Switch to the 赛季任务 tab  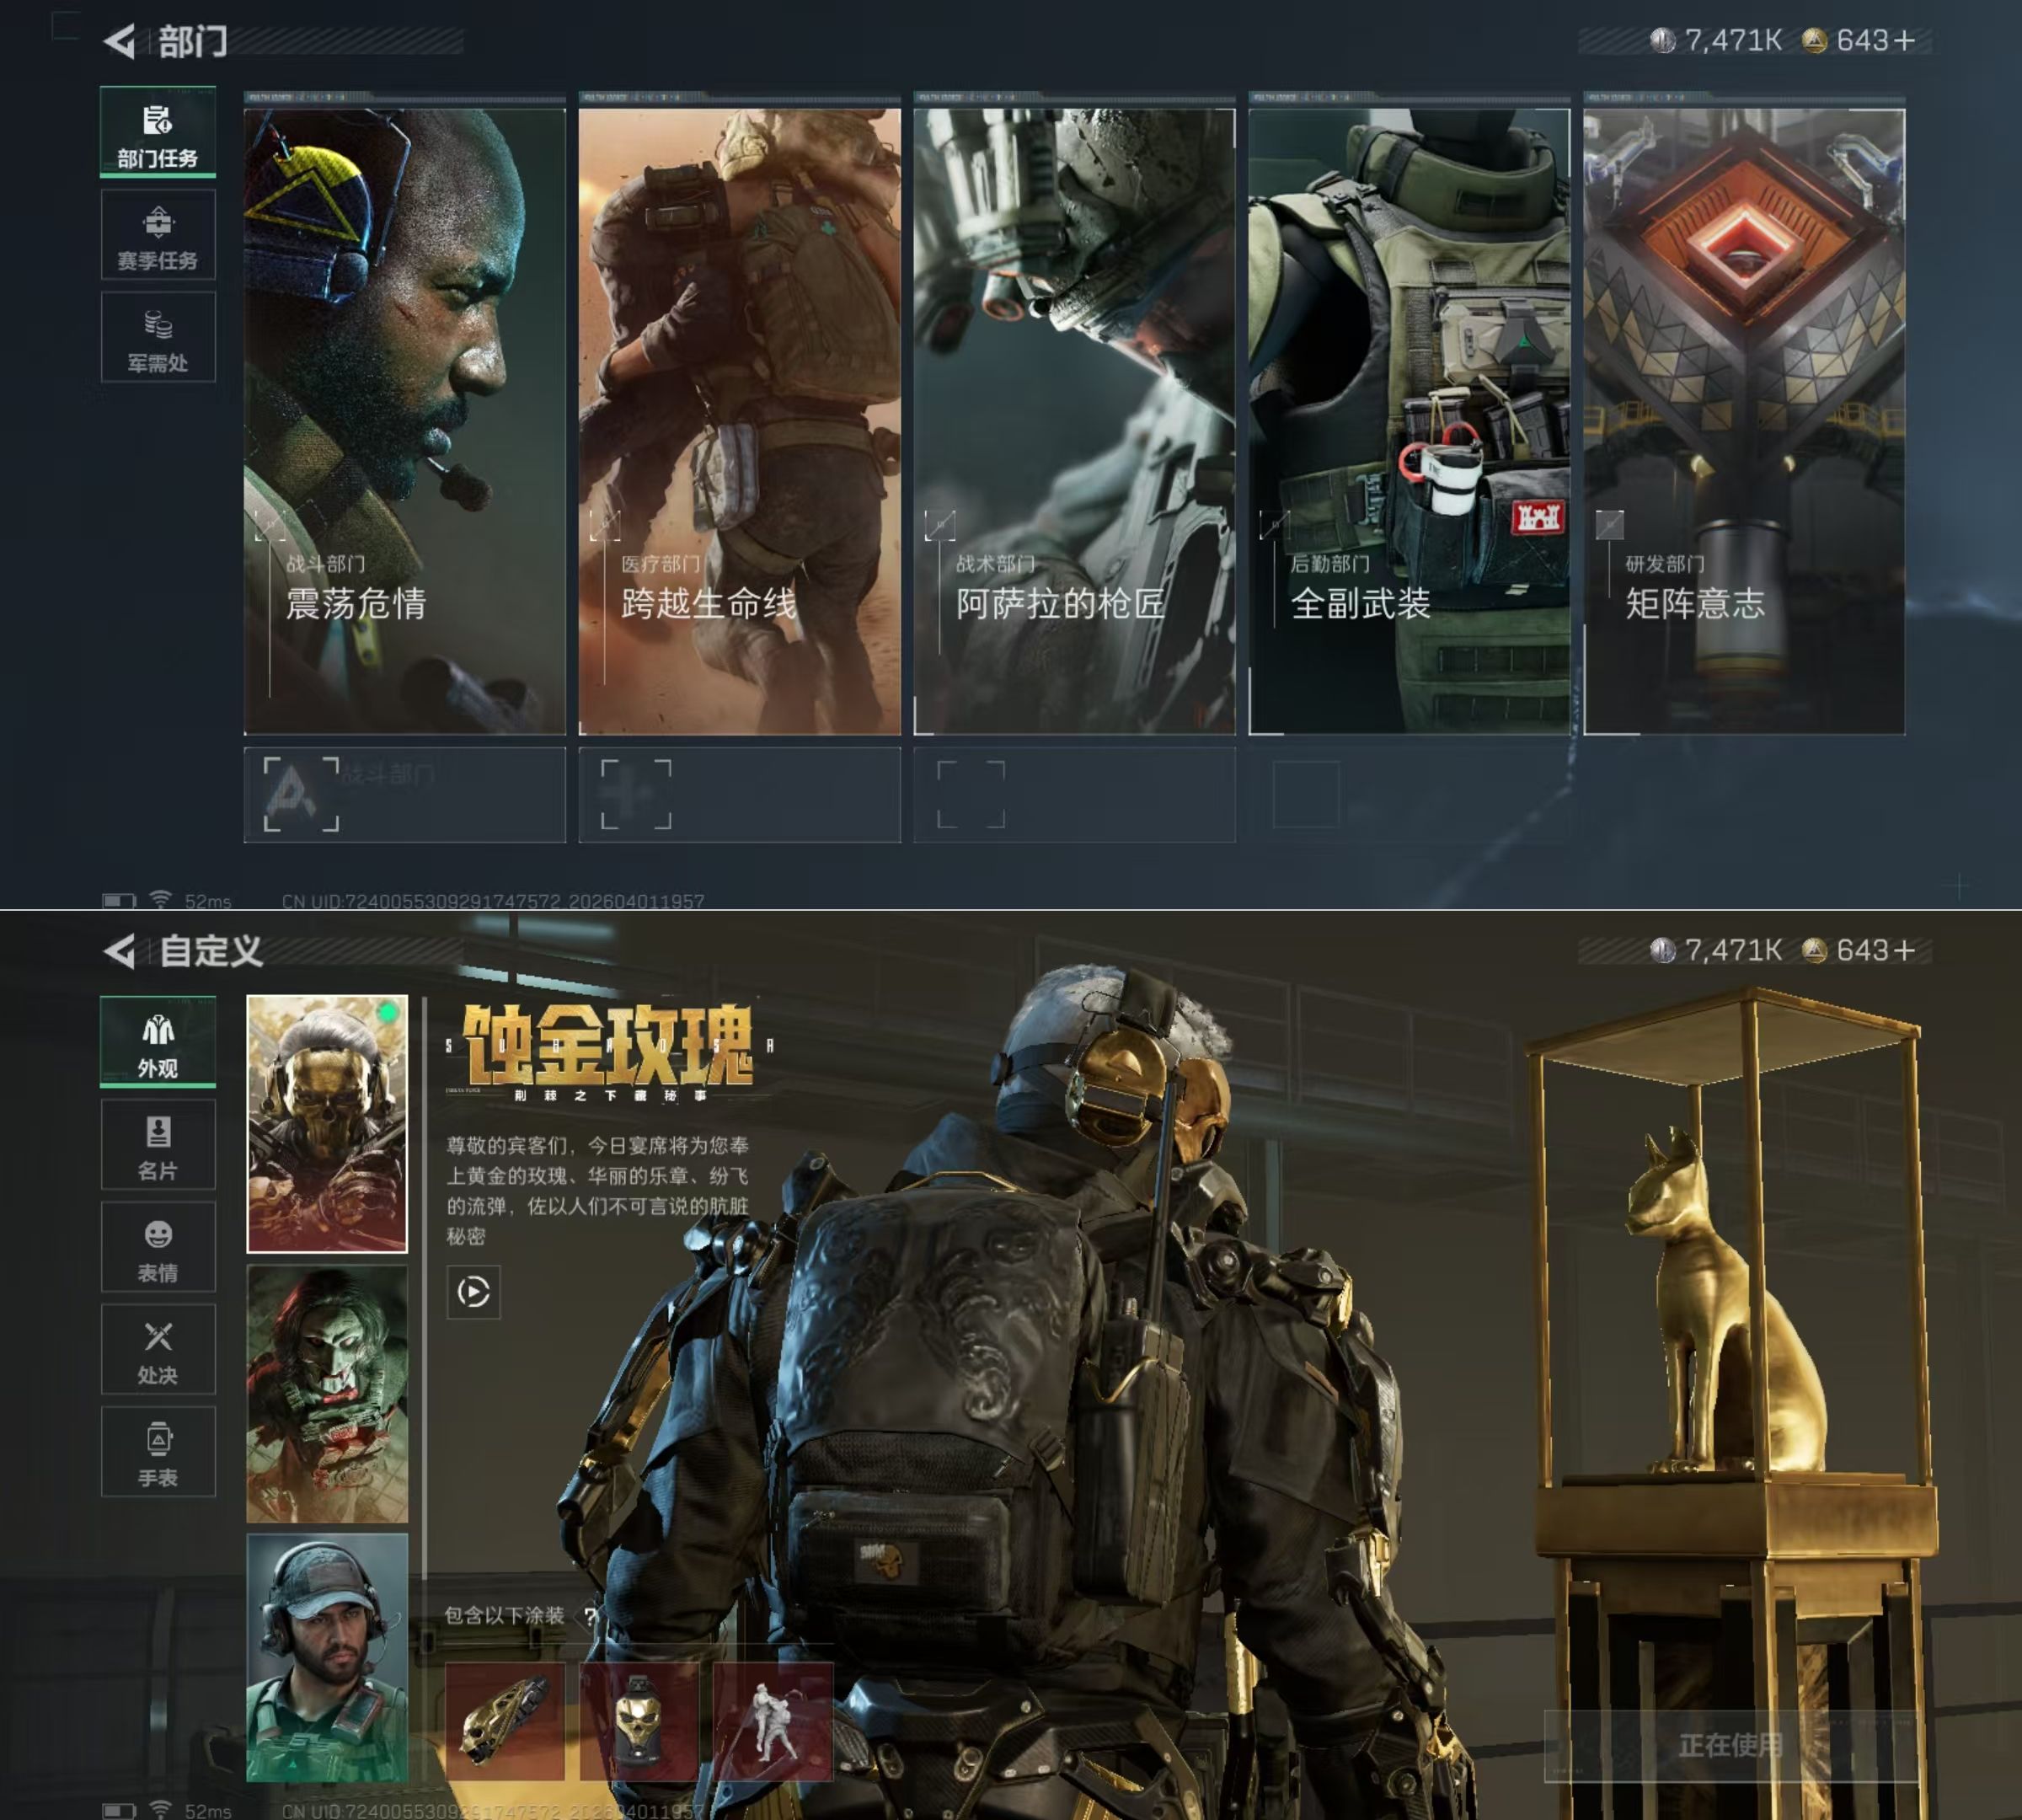tap(158, 236)
